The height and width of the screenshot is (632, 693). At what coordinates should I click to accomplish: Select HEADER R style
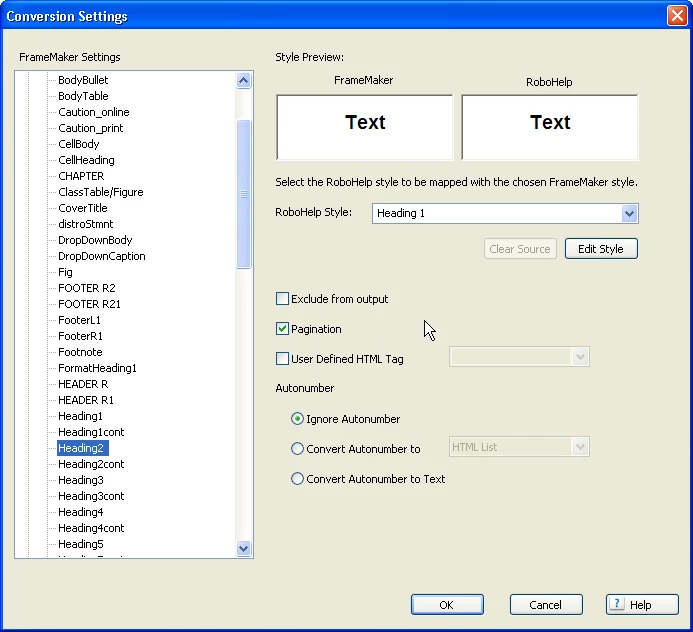pos(83,384)
